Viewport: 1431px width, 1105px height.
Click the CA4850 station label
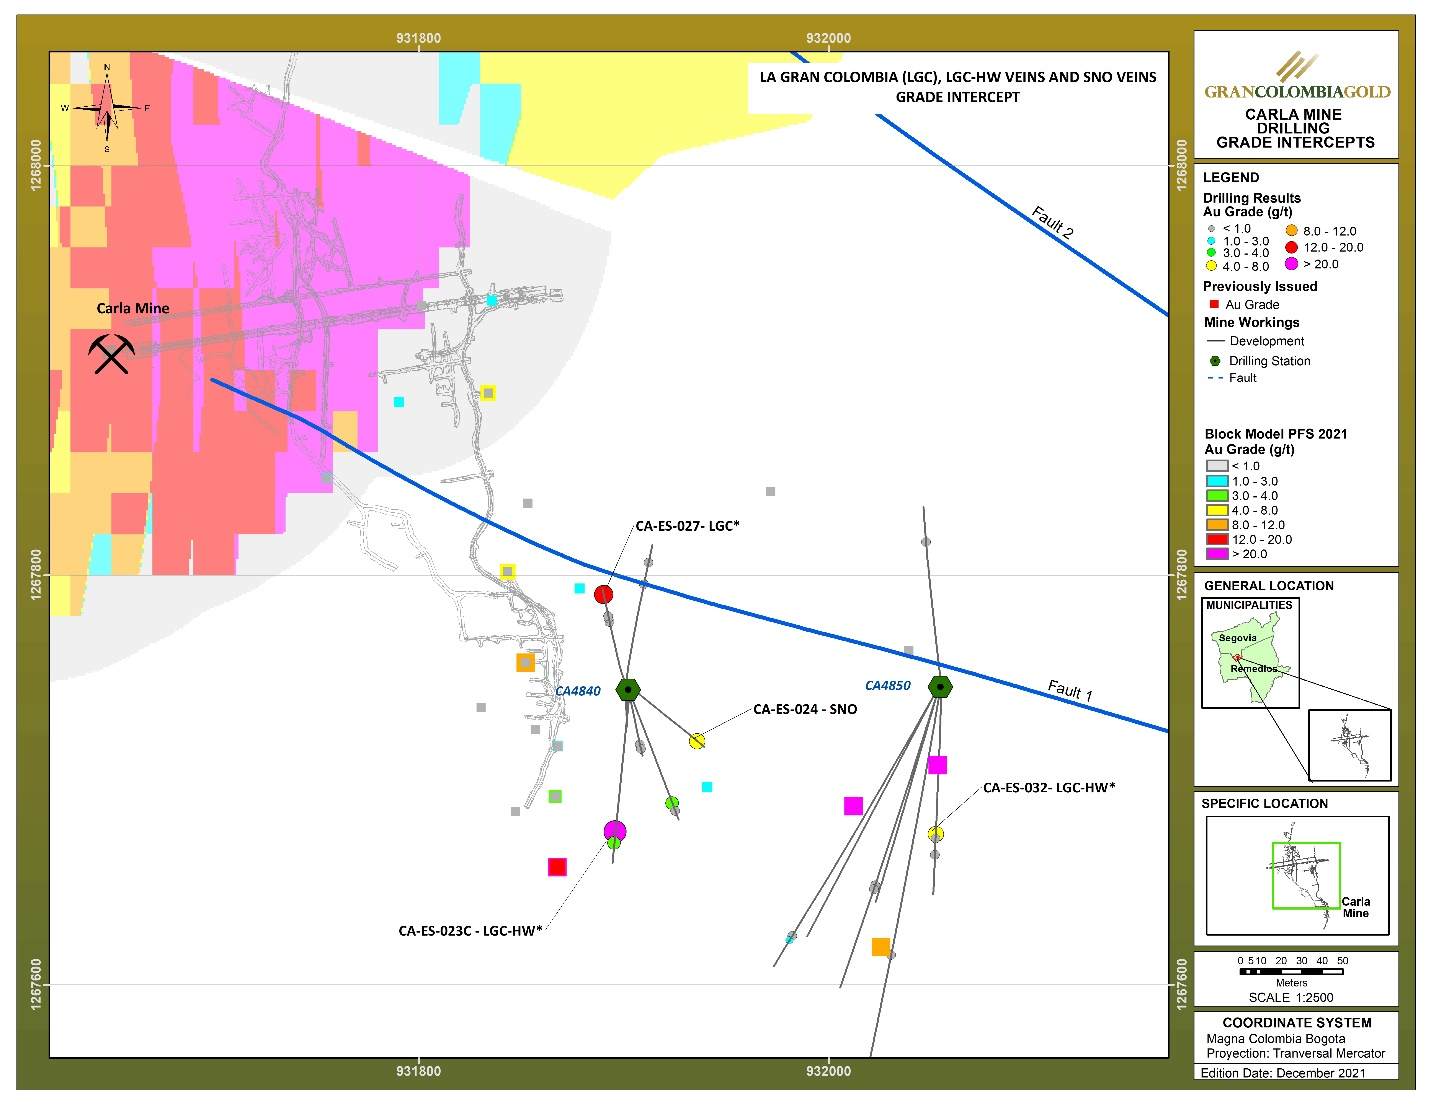tap(888, 686)
